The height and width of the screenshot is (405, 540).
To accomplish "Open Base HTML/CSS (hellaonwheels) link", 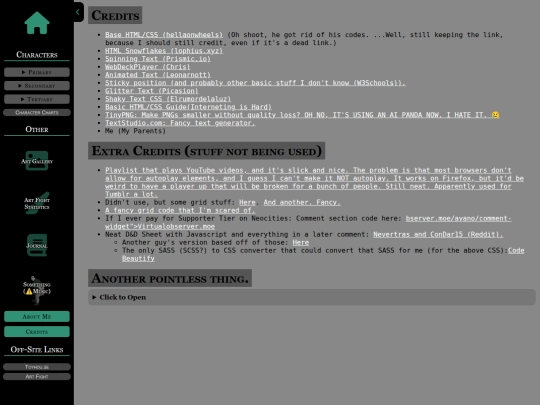I will 164,35.
